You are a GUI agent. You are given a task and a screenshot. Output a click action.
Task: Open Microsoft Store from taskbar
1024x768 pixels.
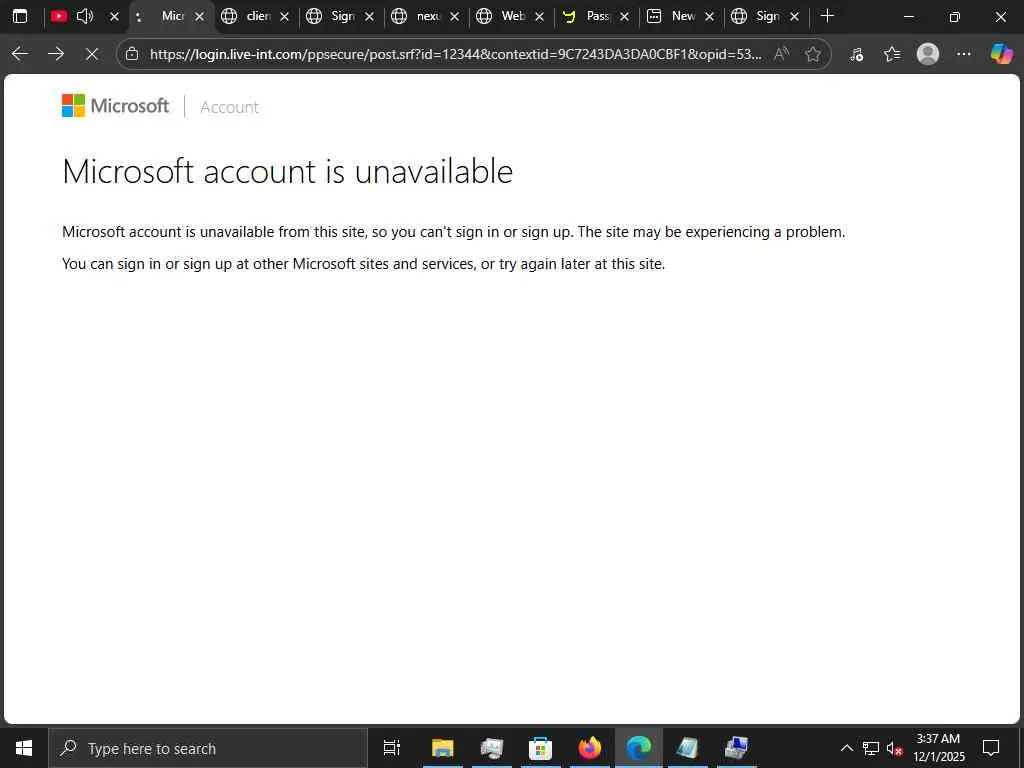540,748
